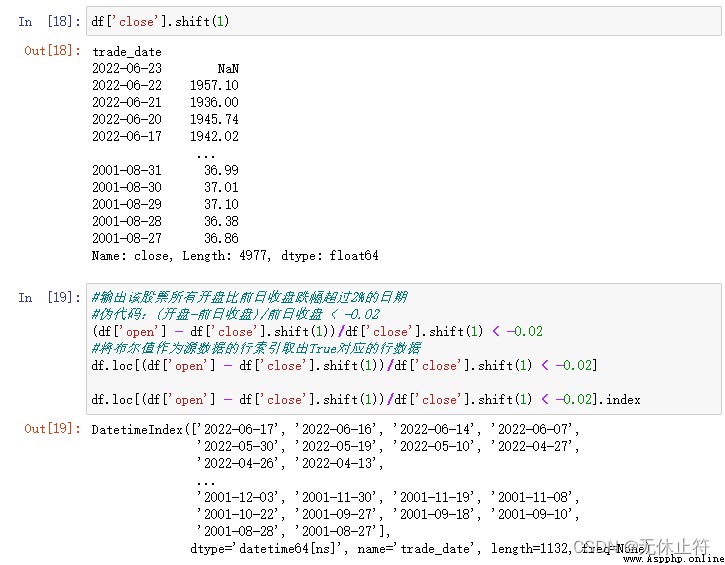This screenshot has width=725, height=565.
Task: Click the date '2001-10-22' in output 19
Action: [239, 514]
